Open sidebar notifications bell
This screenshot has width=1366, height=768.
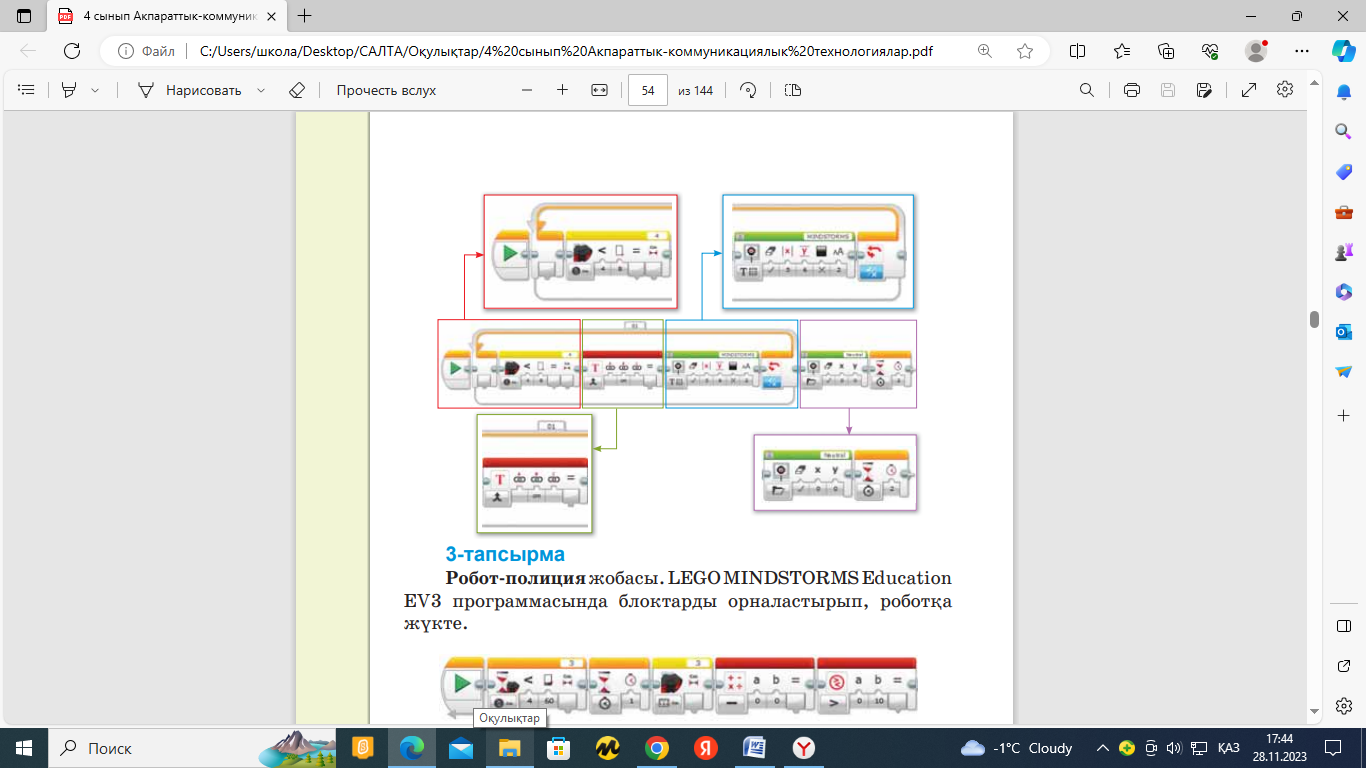coord(1344,91)
